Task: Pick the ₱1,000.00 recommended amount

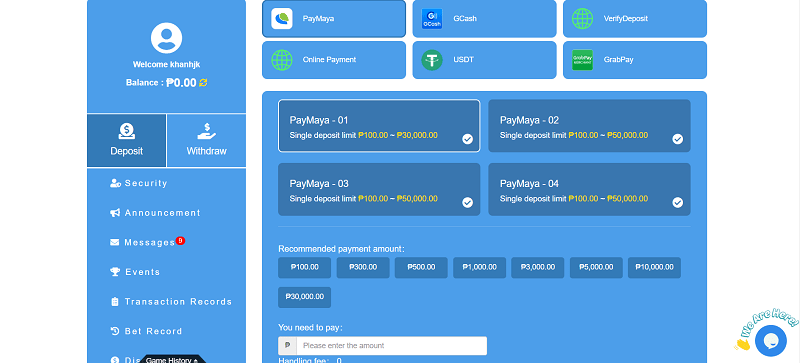Action: click(480, 268)
